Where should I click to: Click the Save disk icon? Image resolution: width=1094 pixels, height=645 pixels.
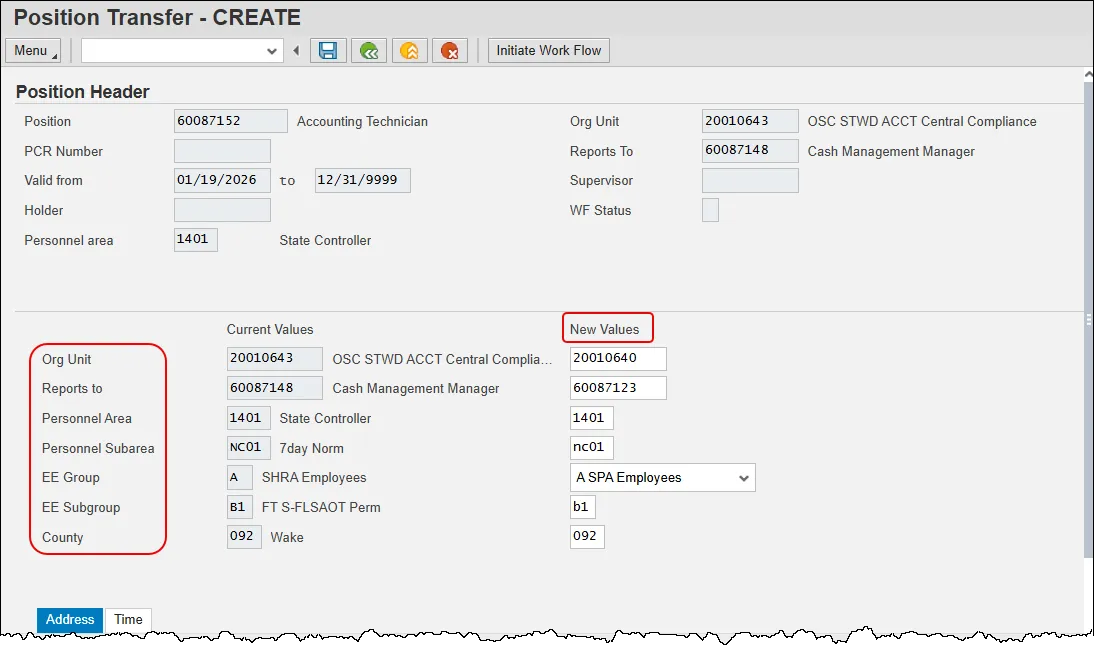[x=328, y=51]
